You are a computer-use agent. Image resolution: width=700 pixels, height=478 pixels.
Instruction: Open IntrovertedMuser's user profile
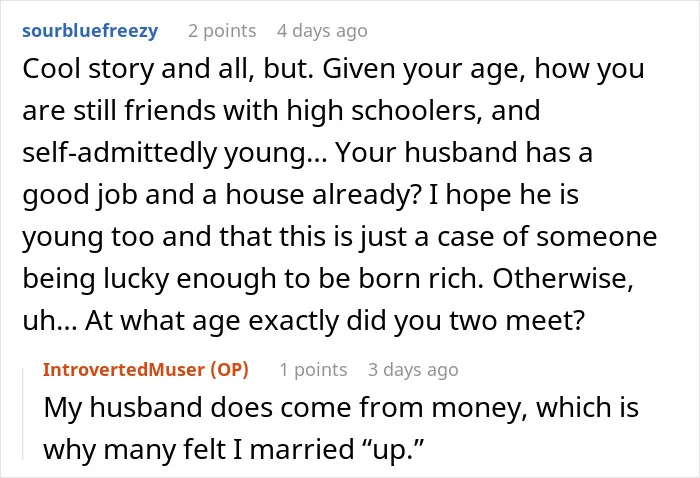124,370
